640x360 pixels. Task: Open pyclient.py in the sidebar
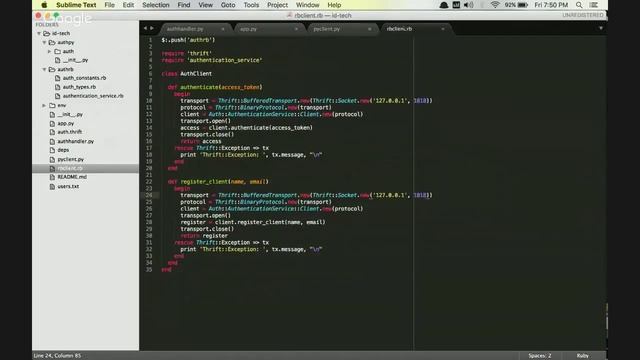pos(71,159)
